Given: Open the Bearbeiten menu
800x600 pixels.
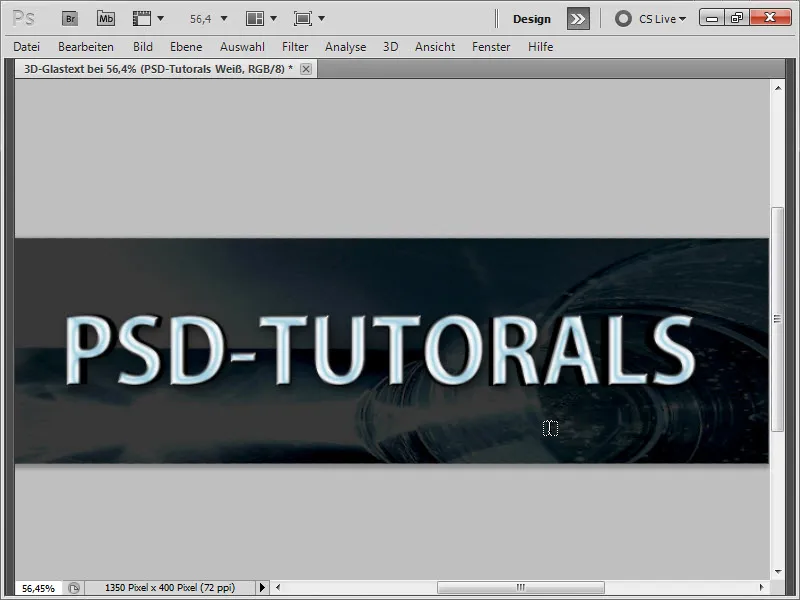Looking at the screenshot, I should [x=86, y=47].
